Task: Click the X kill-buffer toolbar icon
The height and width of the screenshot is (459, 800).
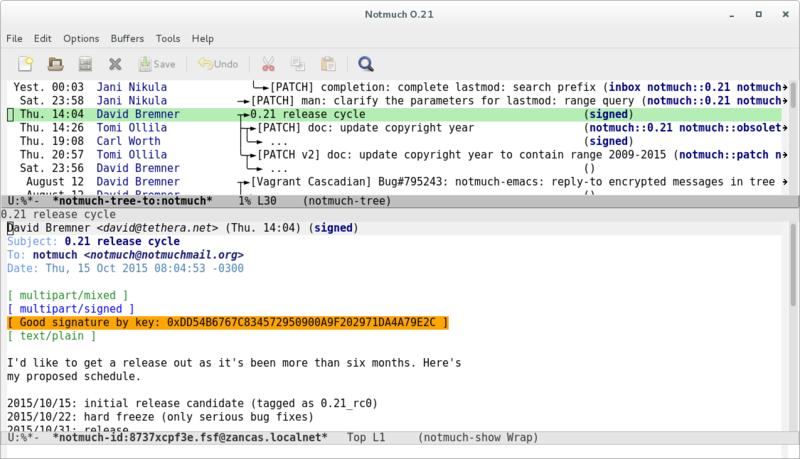Action: coord(115,64)
